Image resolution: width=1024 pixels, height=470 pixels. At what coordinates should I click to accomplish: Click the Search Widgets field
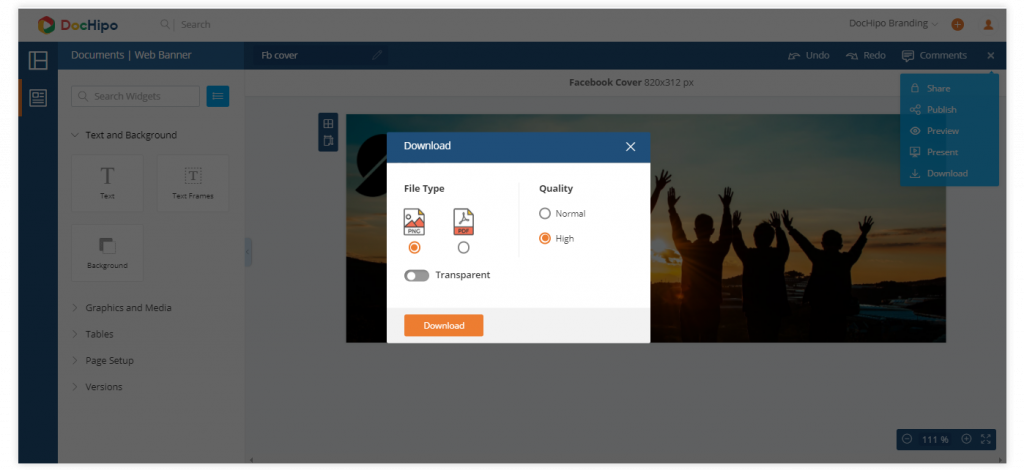(135, 96)
